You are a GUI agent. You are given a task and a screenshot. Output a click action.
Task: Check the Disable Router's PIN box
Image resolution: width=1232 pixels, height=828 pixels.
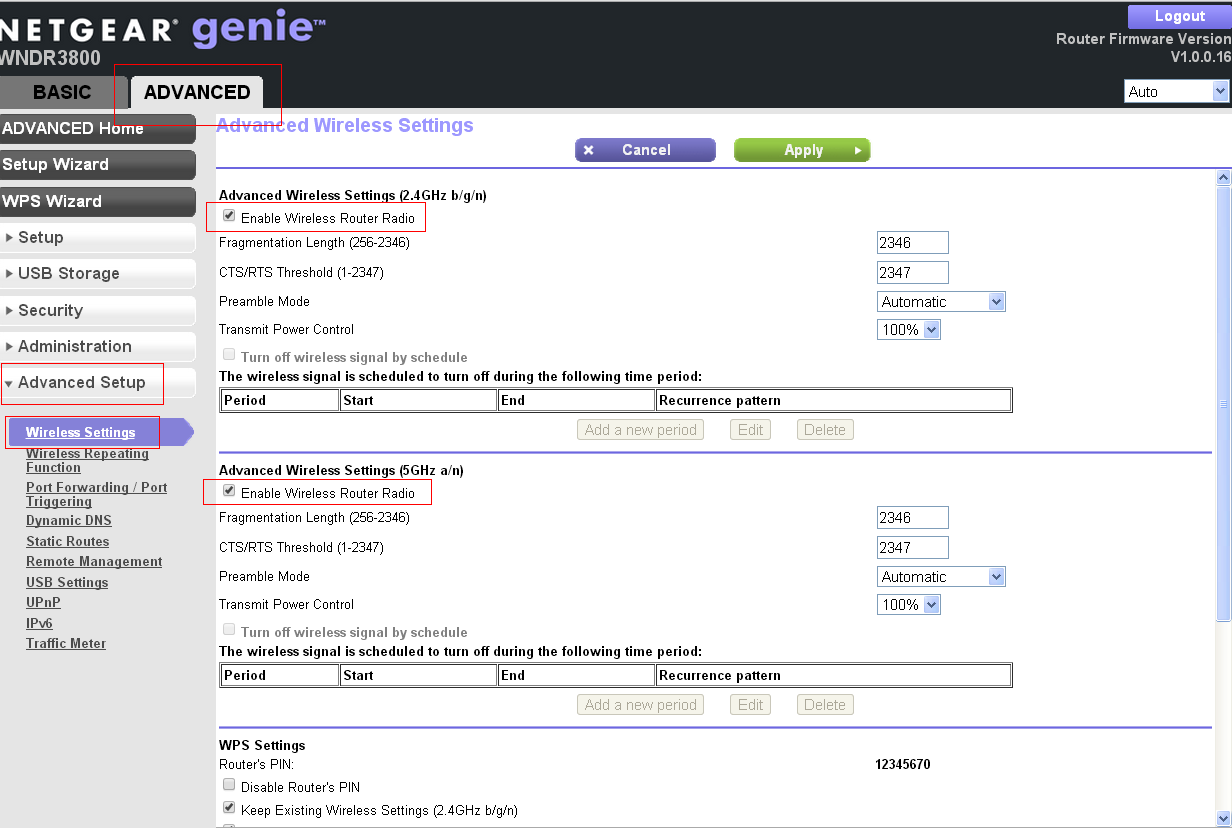tap(229, 785)
